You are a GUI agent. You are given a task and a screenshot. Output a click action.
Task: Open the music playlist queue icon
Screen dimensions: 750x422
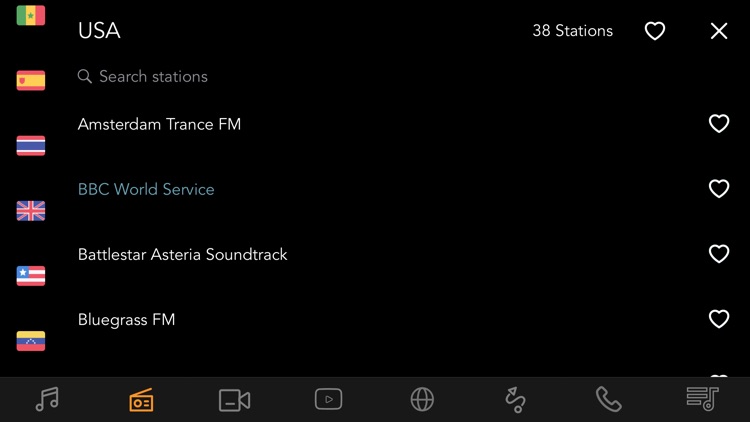point(702,399)
